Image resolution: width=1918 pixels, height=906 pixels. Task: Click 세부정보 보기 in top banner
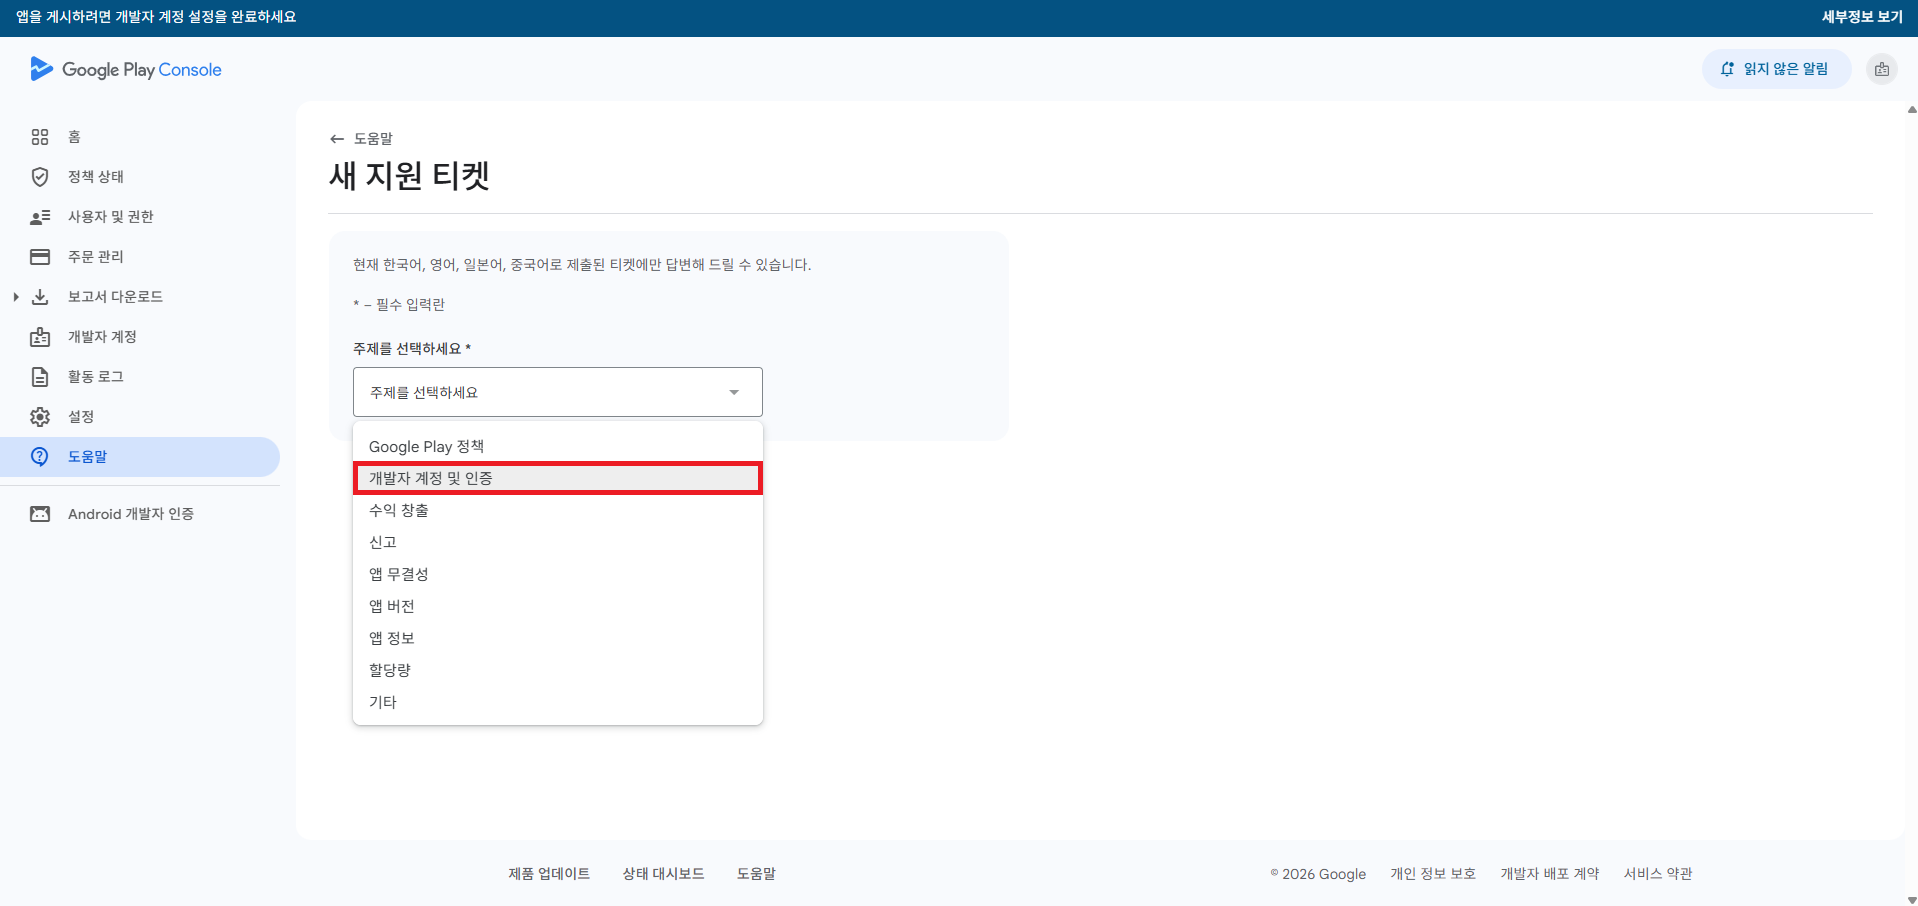pos(1862,17)
